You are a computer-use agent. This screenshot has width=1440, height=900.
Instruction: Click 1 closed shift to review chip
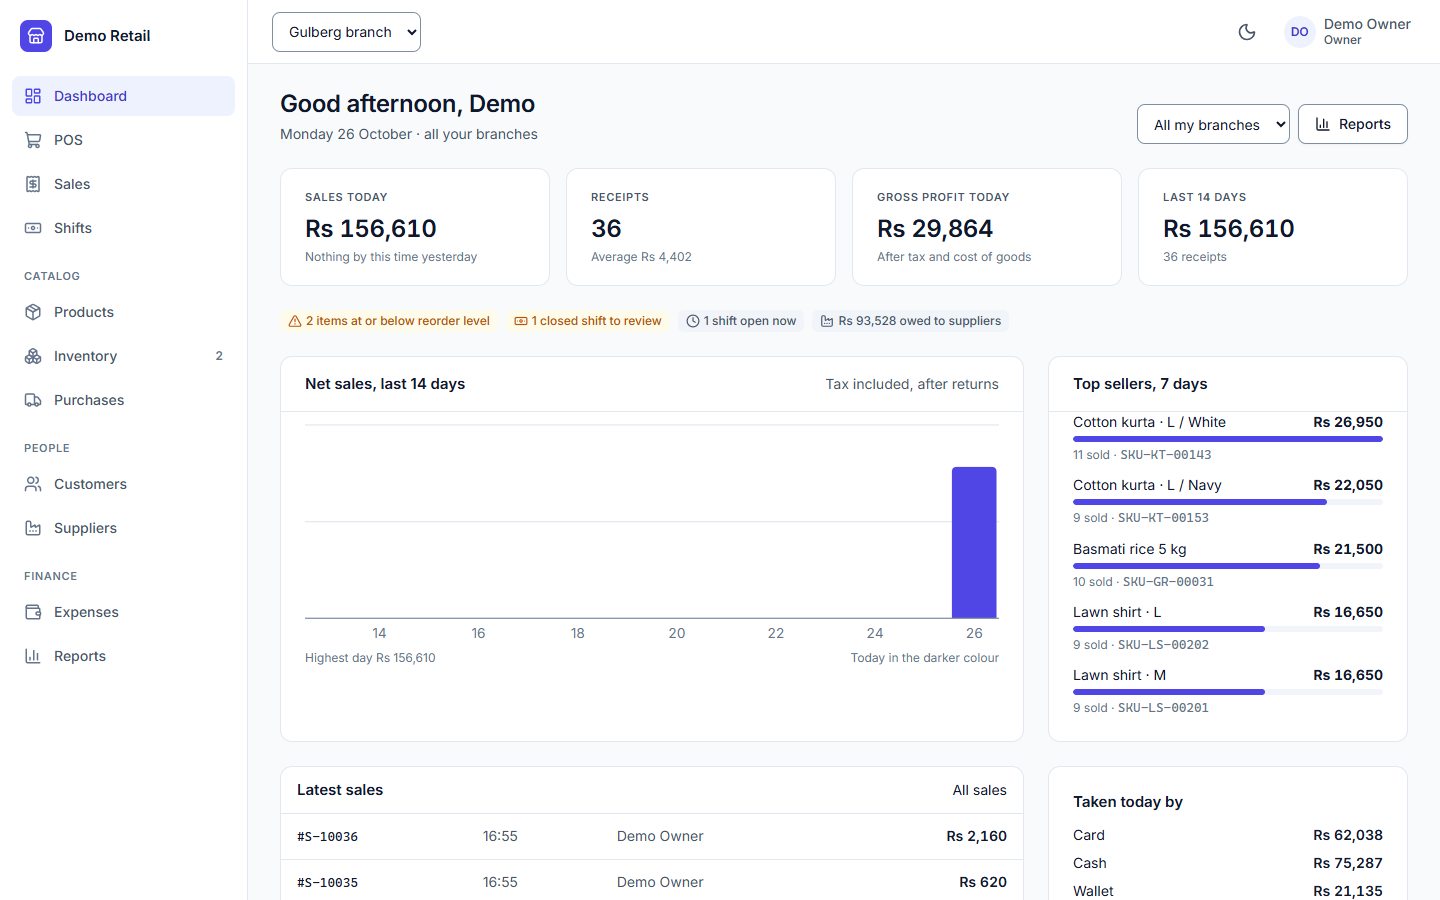pos(588,321)
